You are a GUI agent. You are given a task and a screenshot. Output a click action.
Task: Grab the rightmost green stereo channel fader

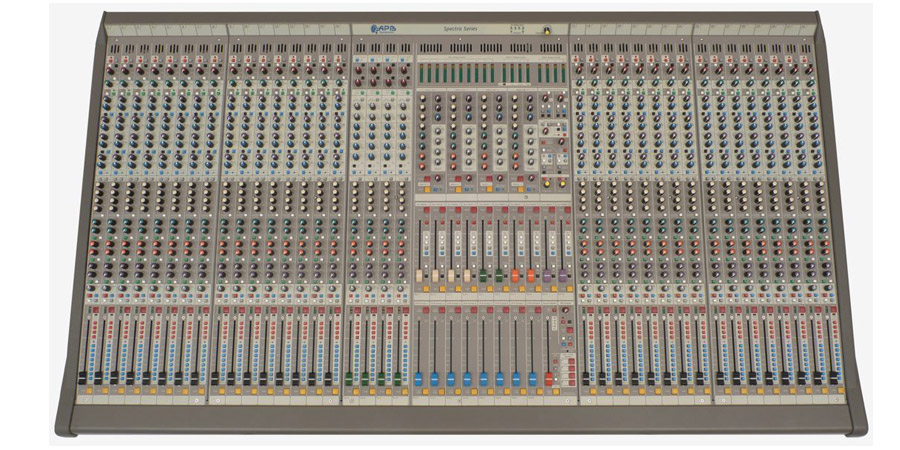pyautogui.click(x=397, y=379)
